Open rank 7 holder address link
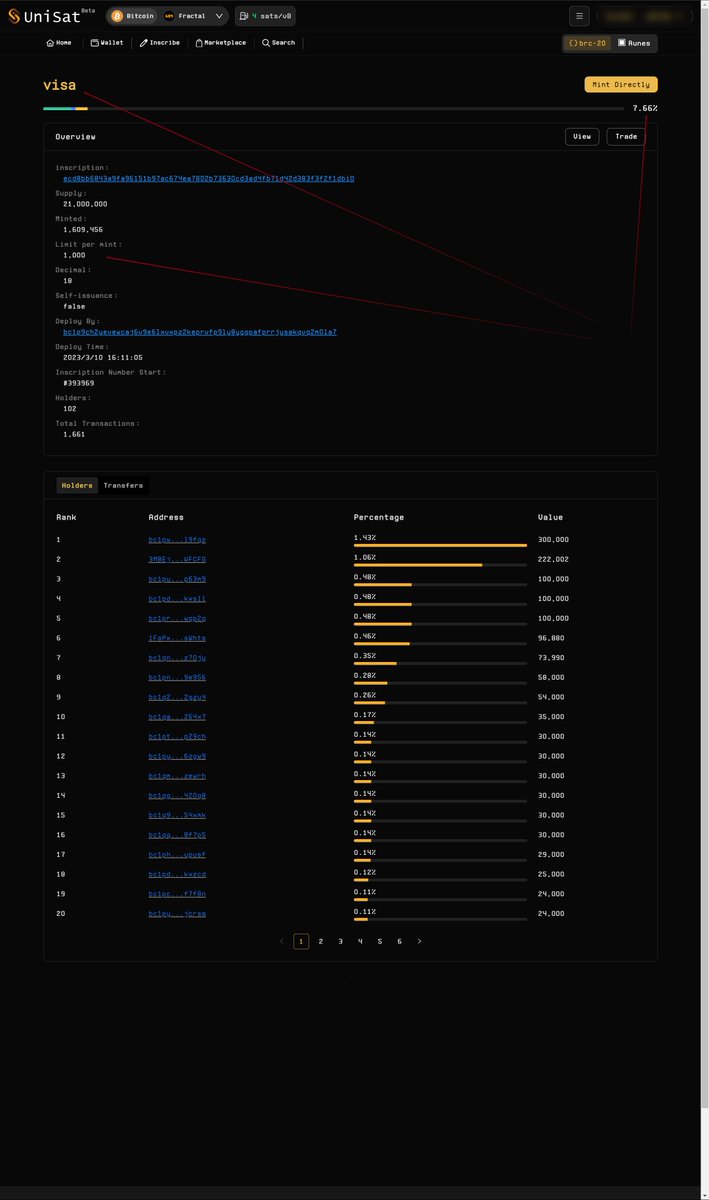Viewport: 709px width, 1200px height. tap(177, 657)
